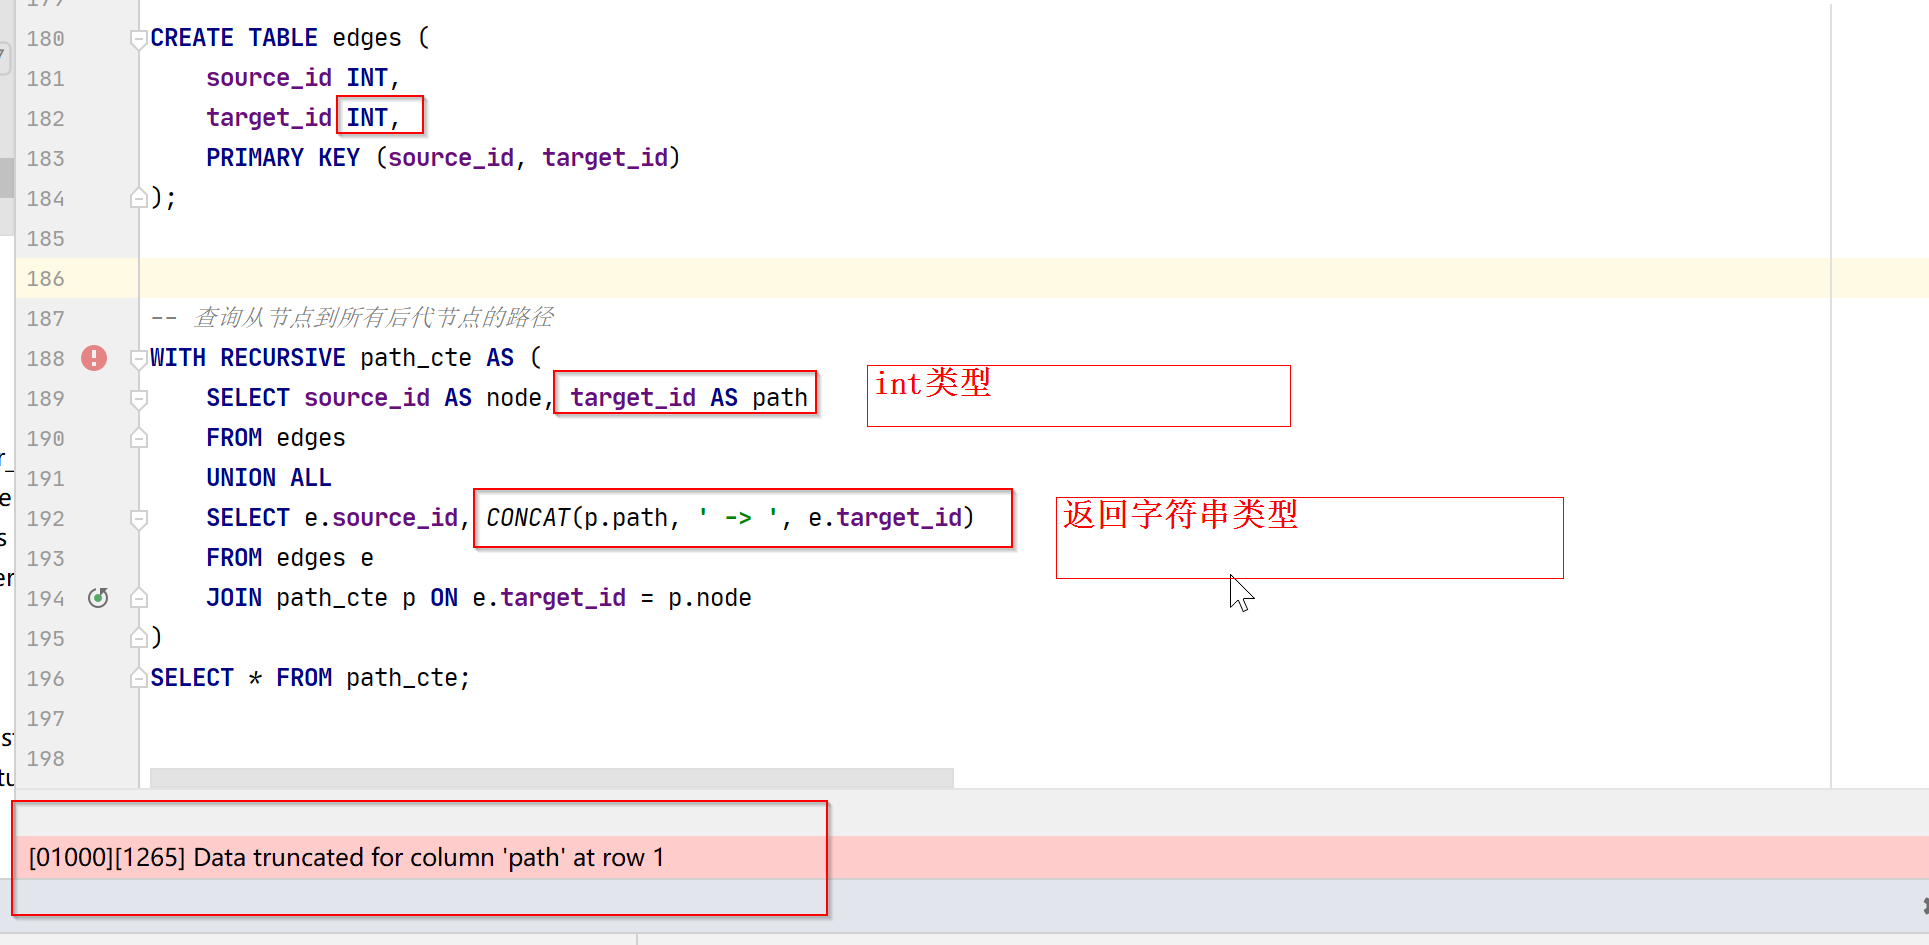Click the fold marker next to line 196

[x=139, y=678]
